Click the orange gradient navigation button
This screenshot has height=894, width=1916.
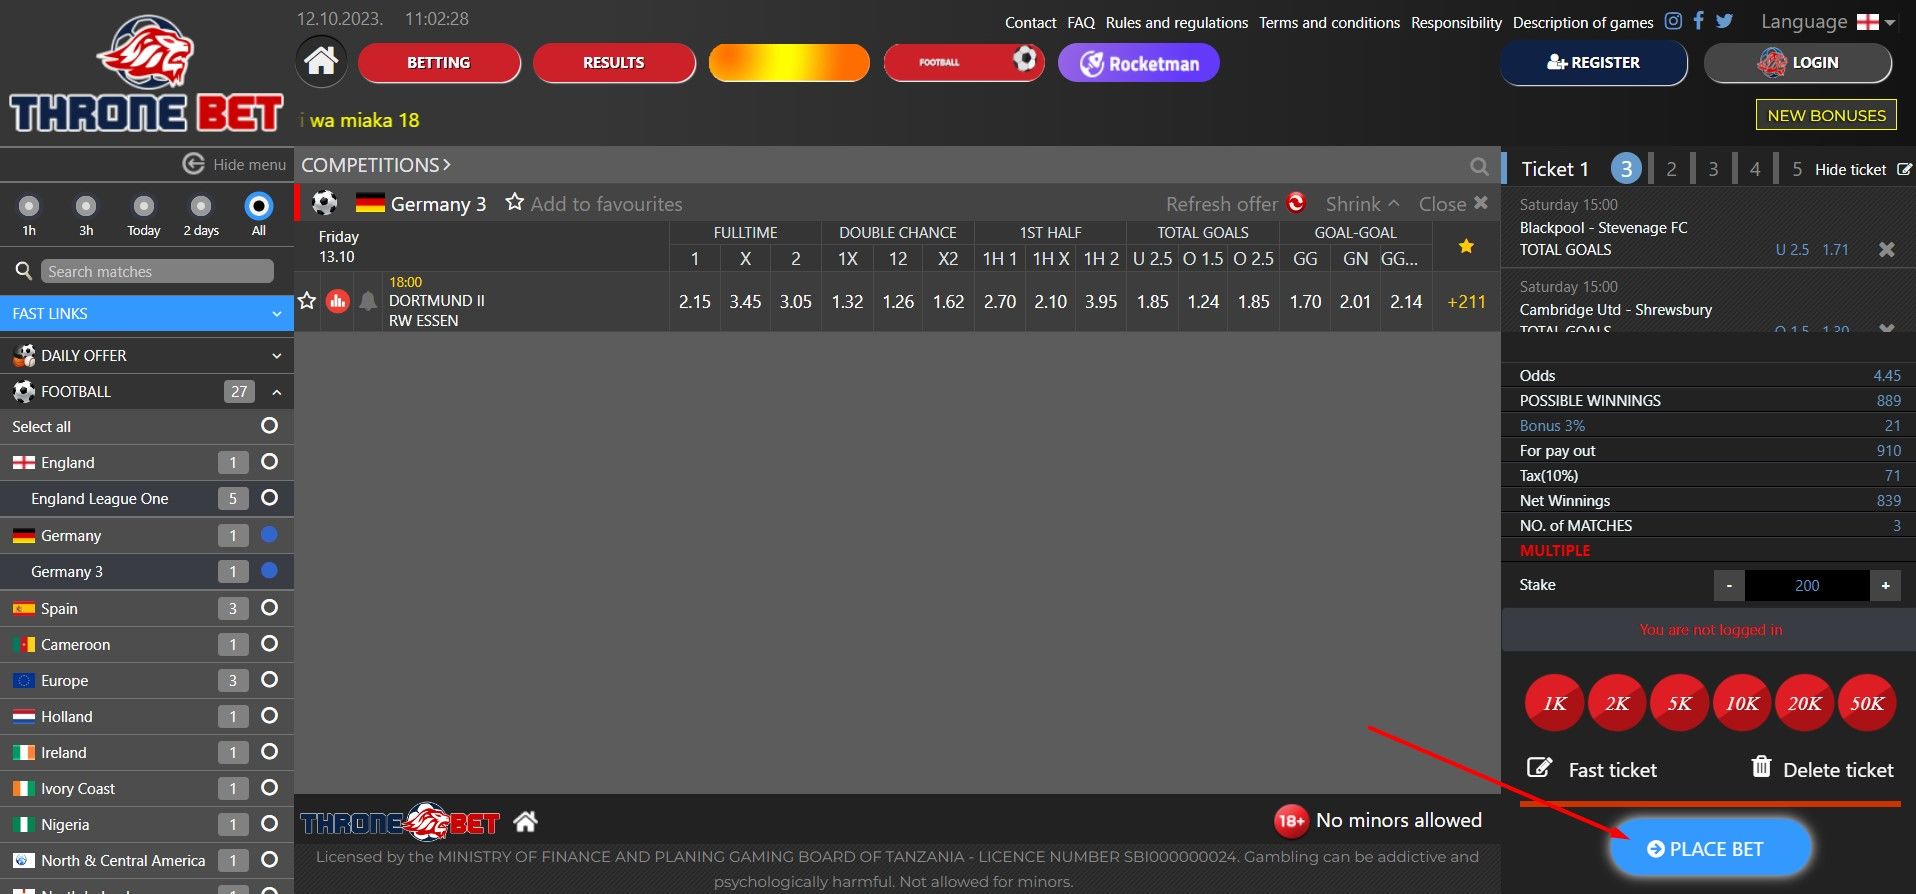(789, 62)
